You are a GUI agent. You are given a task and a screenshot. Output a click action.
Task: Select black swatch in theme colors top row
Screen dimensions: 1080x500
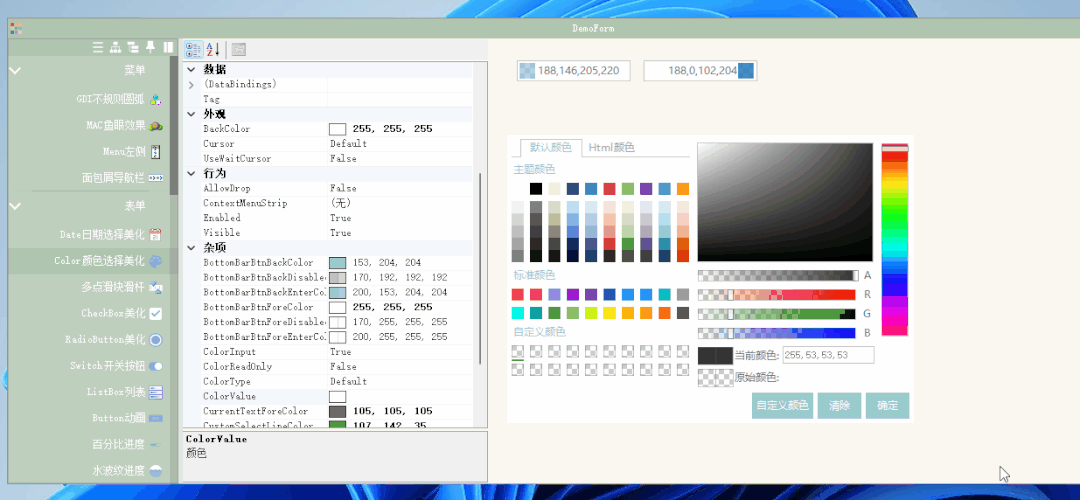coord(536,189)
